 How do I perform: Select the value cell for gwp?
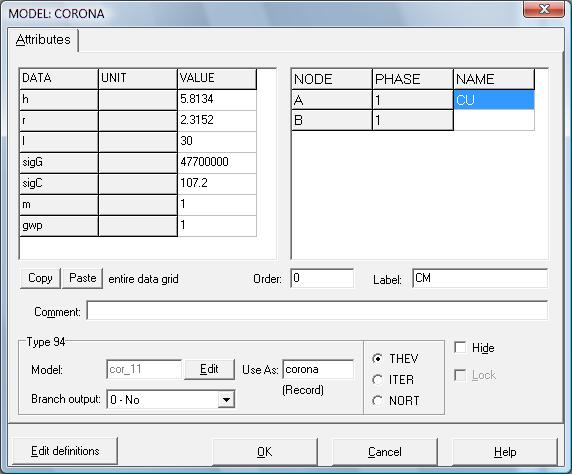coord(217,226)
